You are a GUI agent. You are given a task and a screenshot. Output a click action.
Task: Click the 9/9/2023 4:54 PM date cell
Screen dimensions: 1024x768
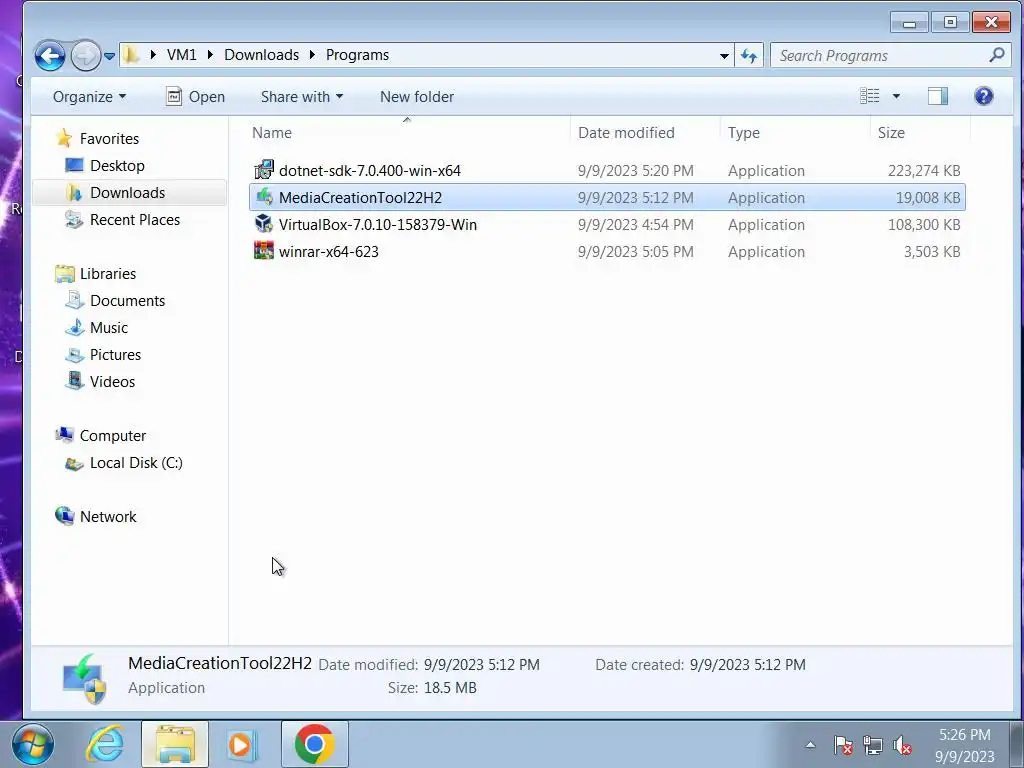coord(635,225)
